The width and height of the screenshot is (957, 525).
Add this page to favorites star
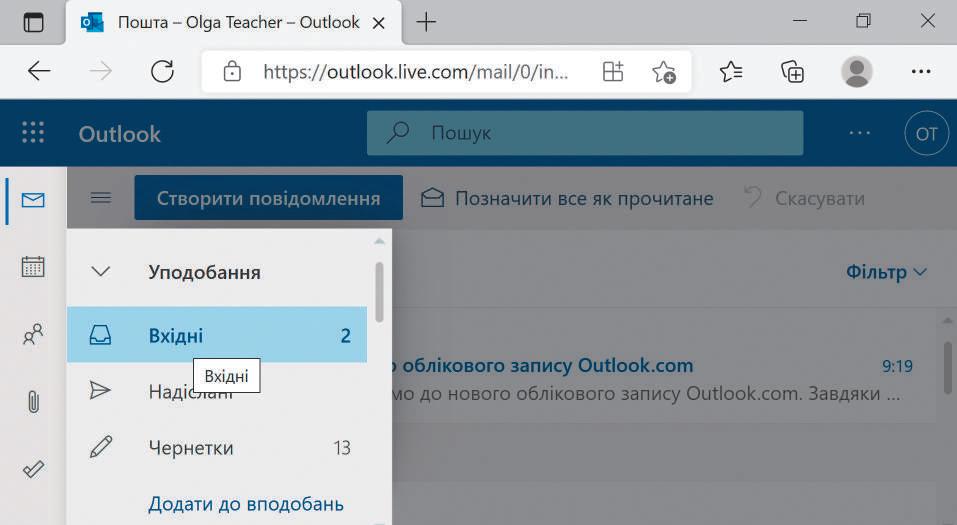pyautogui.click(x=664, y=72)
